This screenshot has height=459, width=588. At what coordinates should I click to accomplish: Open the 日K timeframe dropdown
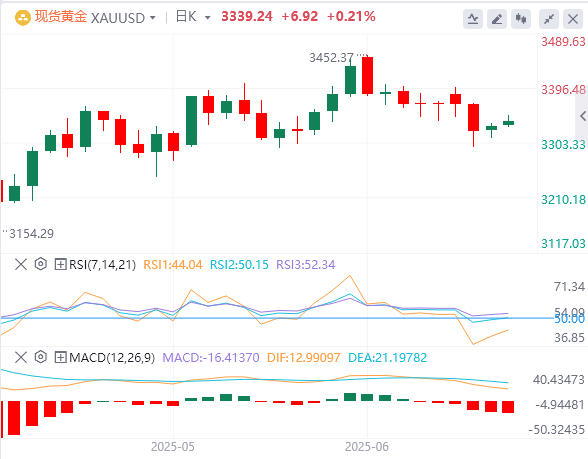click(x=193, y=17)
